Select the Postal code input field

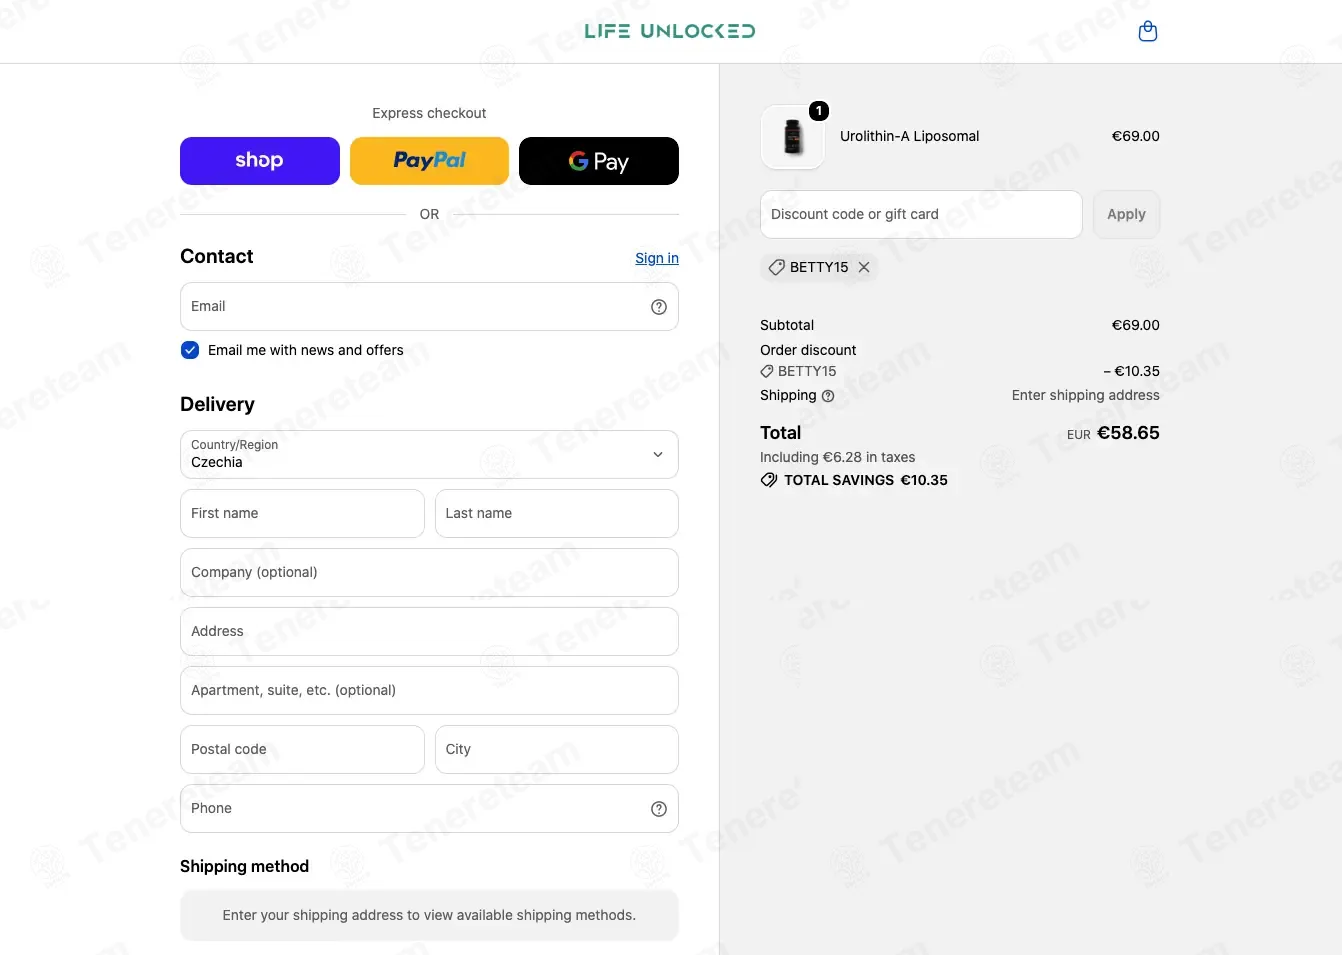coord(302,749)
